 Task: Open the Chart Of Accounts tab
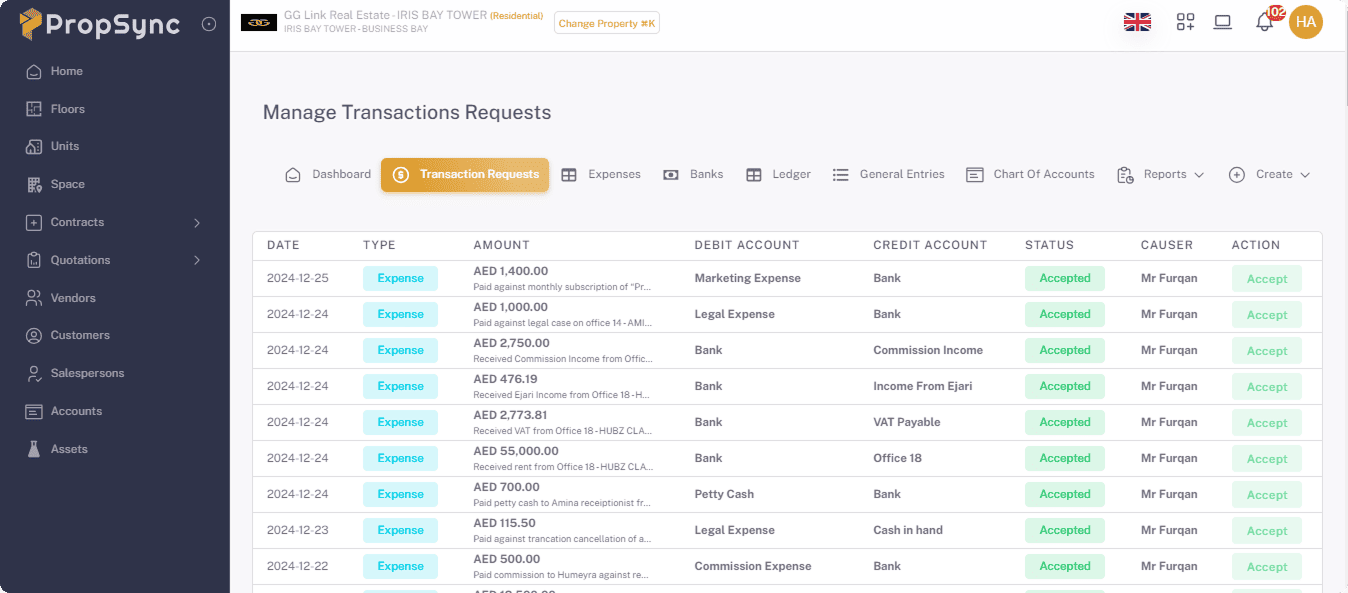1031,174
